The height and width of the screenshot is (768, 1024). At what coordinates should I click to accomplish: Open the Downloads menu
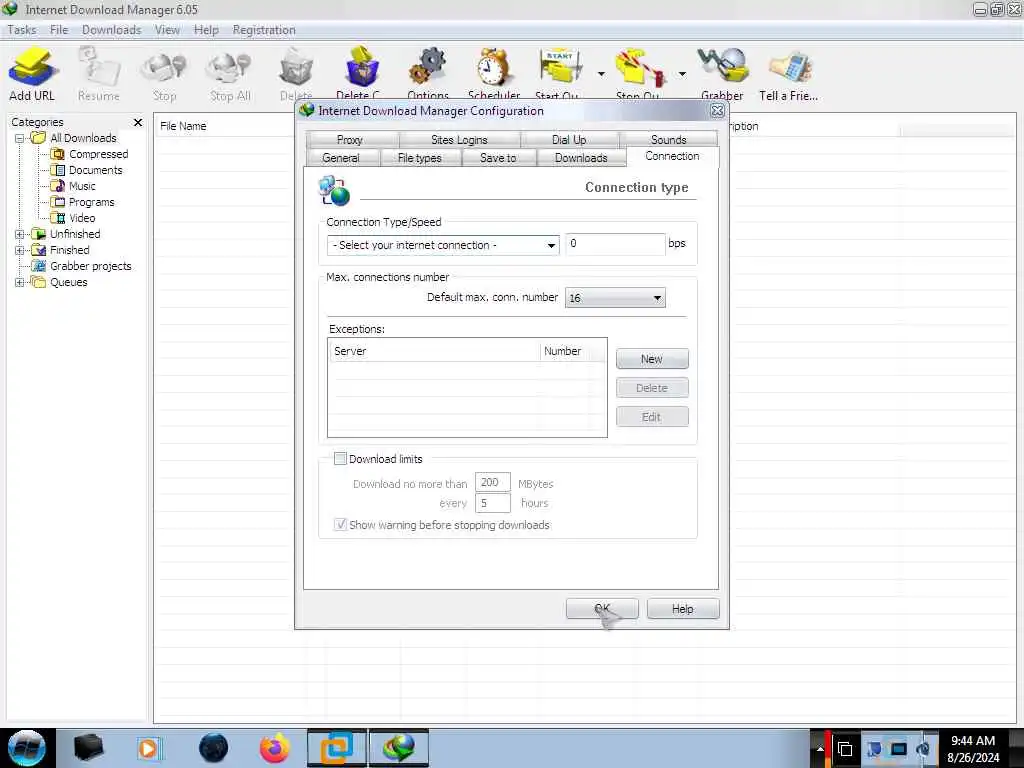point(112,30)
